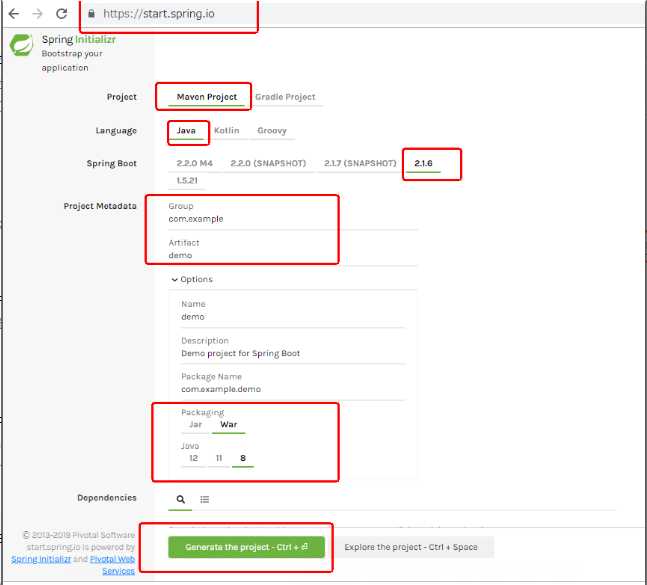Edit the Group field com.example

(293, 219)
